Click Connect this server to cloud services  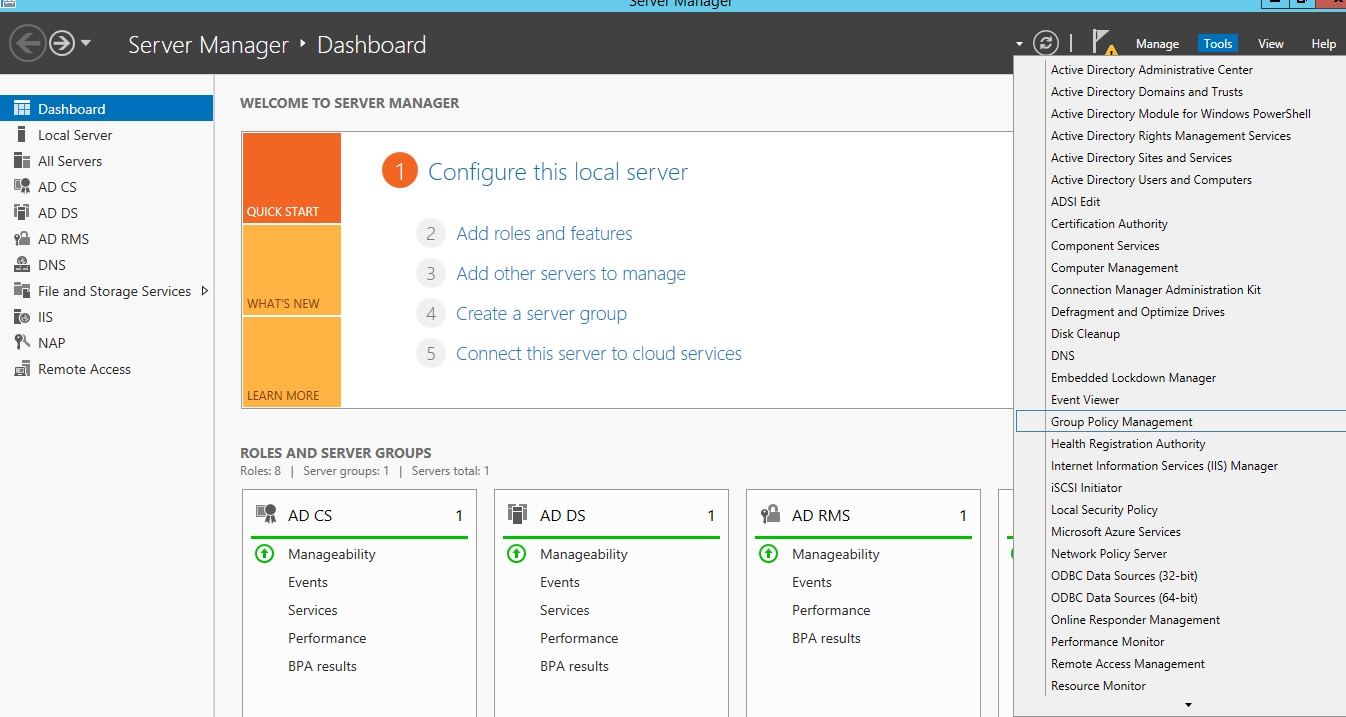[x=599, y=354]
